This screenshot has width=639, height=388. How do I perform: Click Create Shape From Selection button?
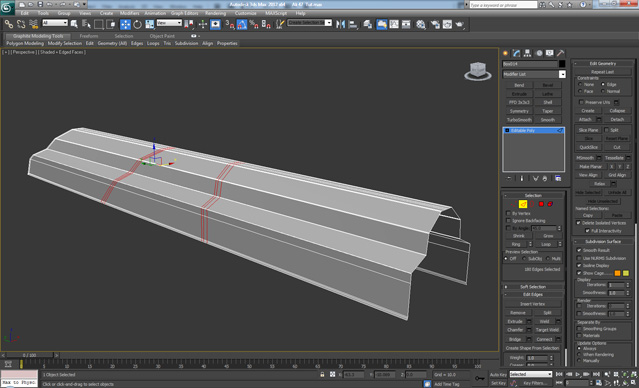coord(533,348)
